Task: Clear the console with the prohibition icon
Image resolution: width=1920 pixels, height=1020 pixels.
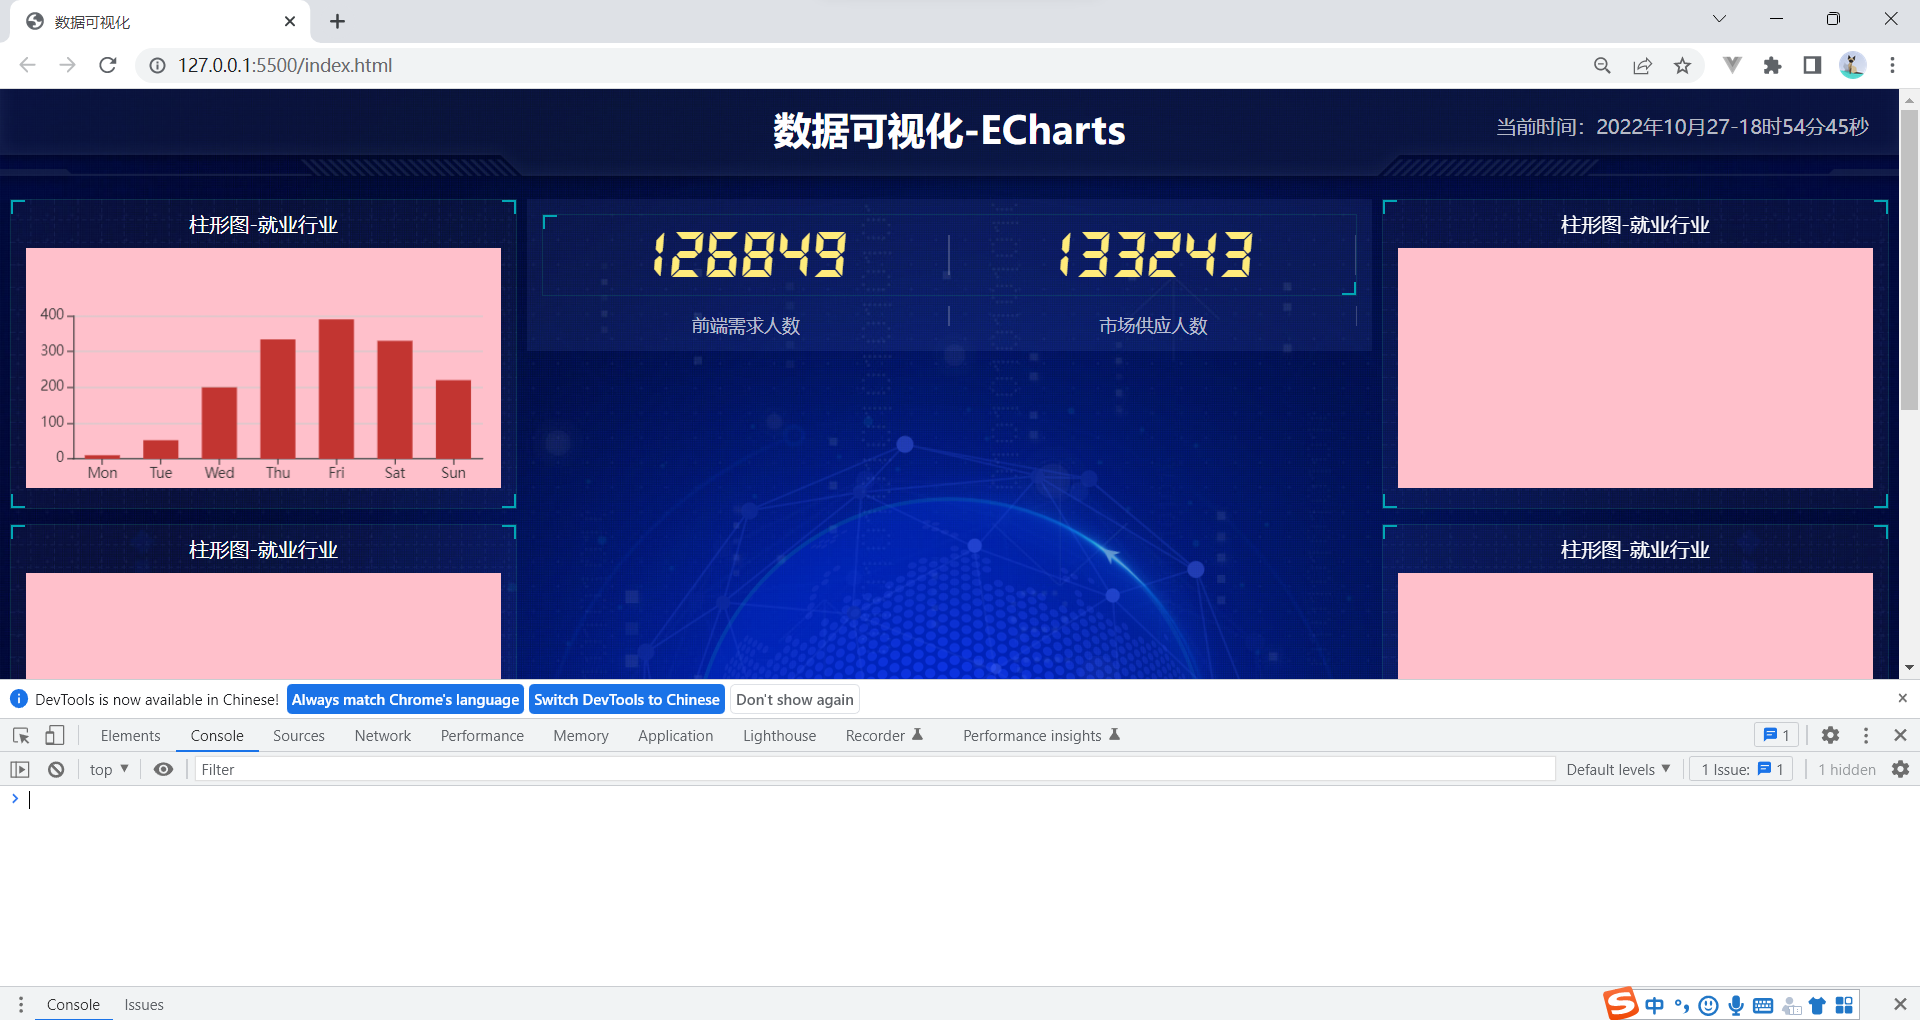Action: (x=55, y=769)
